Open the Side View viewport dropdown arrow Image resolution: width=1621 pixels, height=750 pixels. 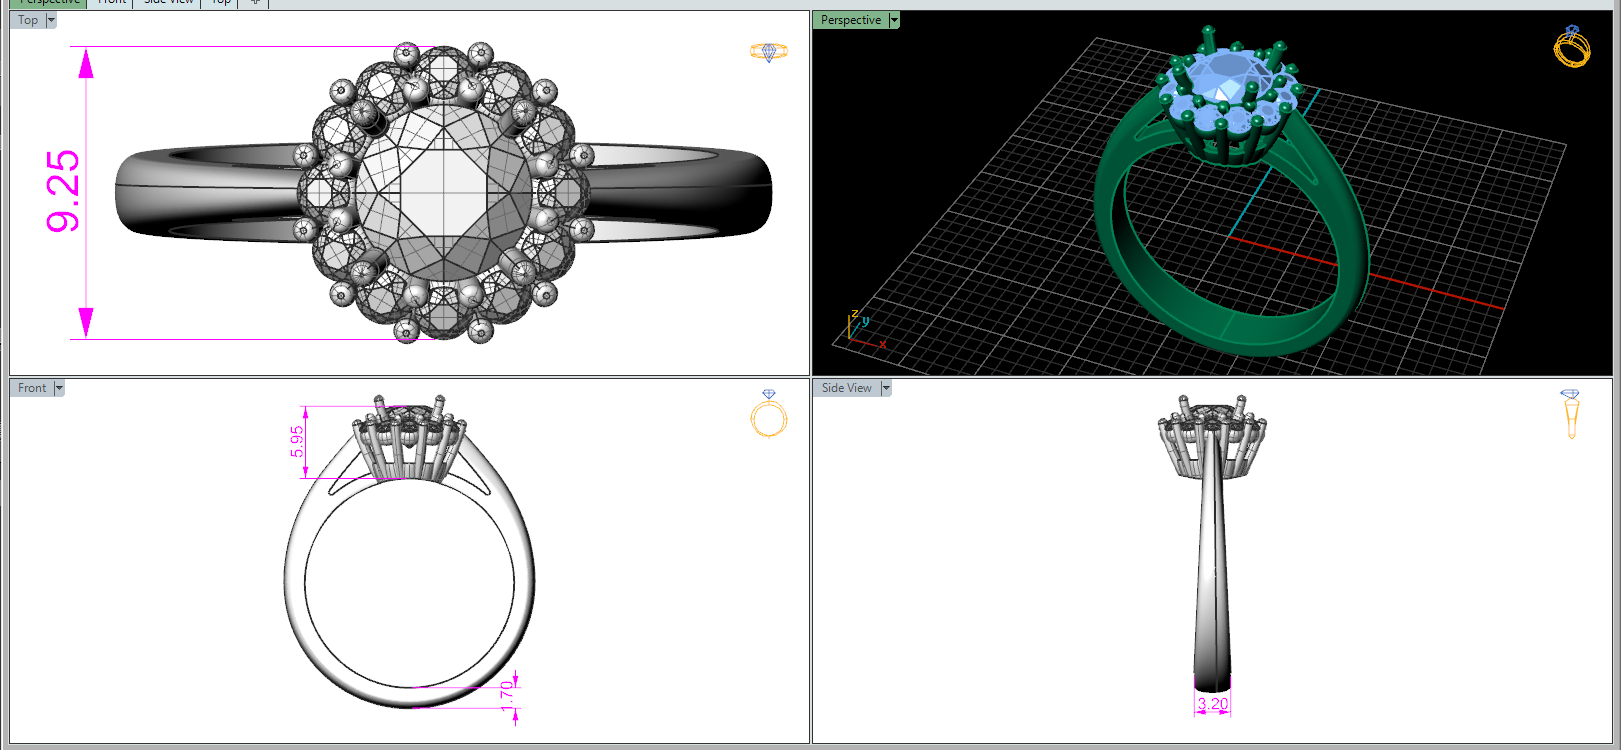886,388
